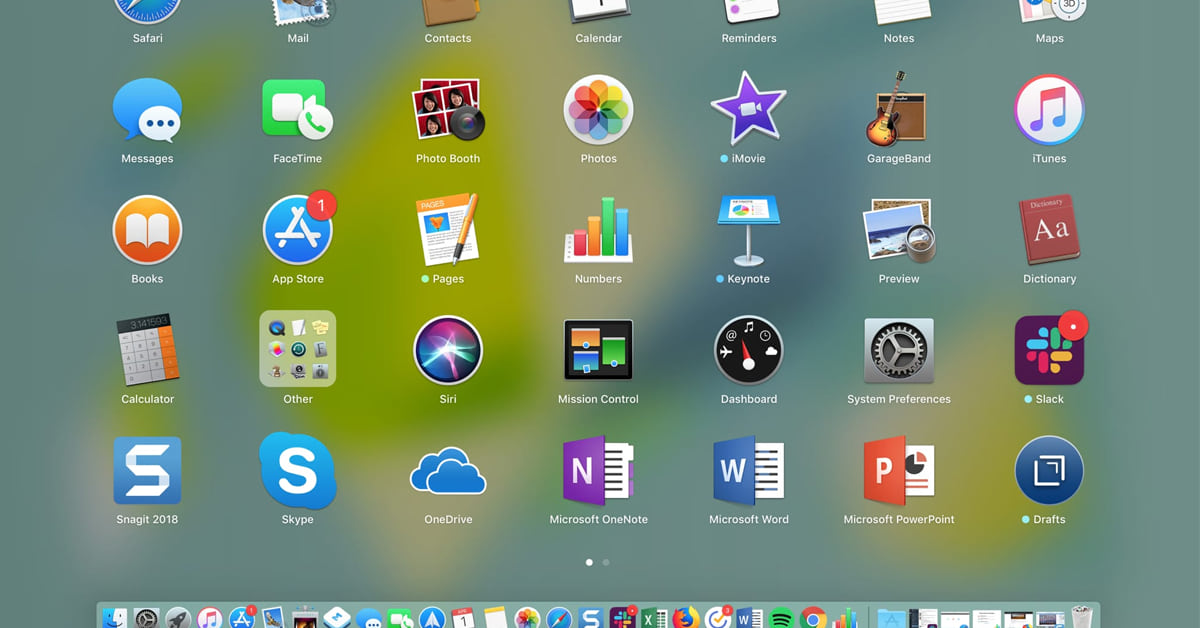Open Excel from the Dock
Image resolution: width=1200 pixels, height=628 pixels.
coord(654,619)
